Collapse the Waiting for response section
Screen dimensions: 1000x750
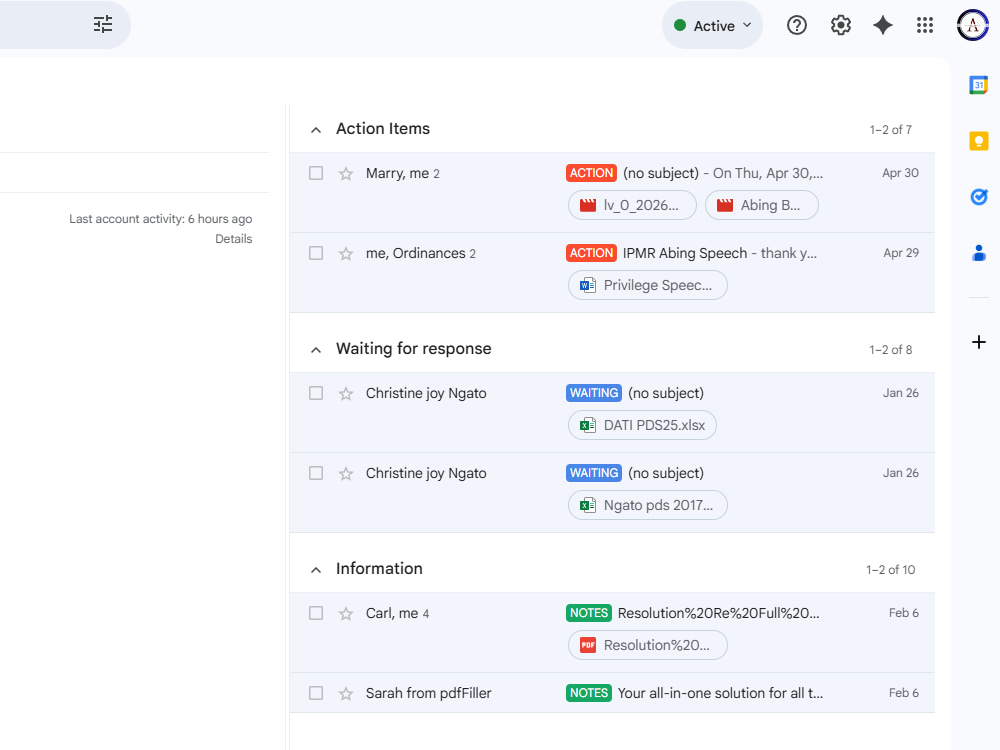[x=316, y=350]
